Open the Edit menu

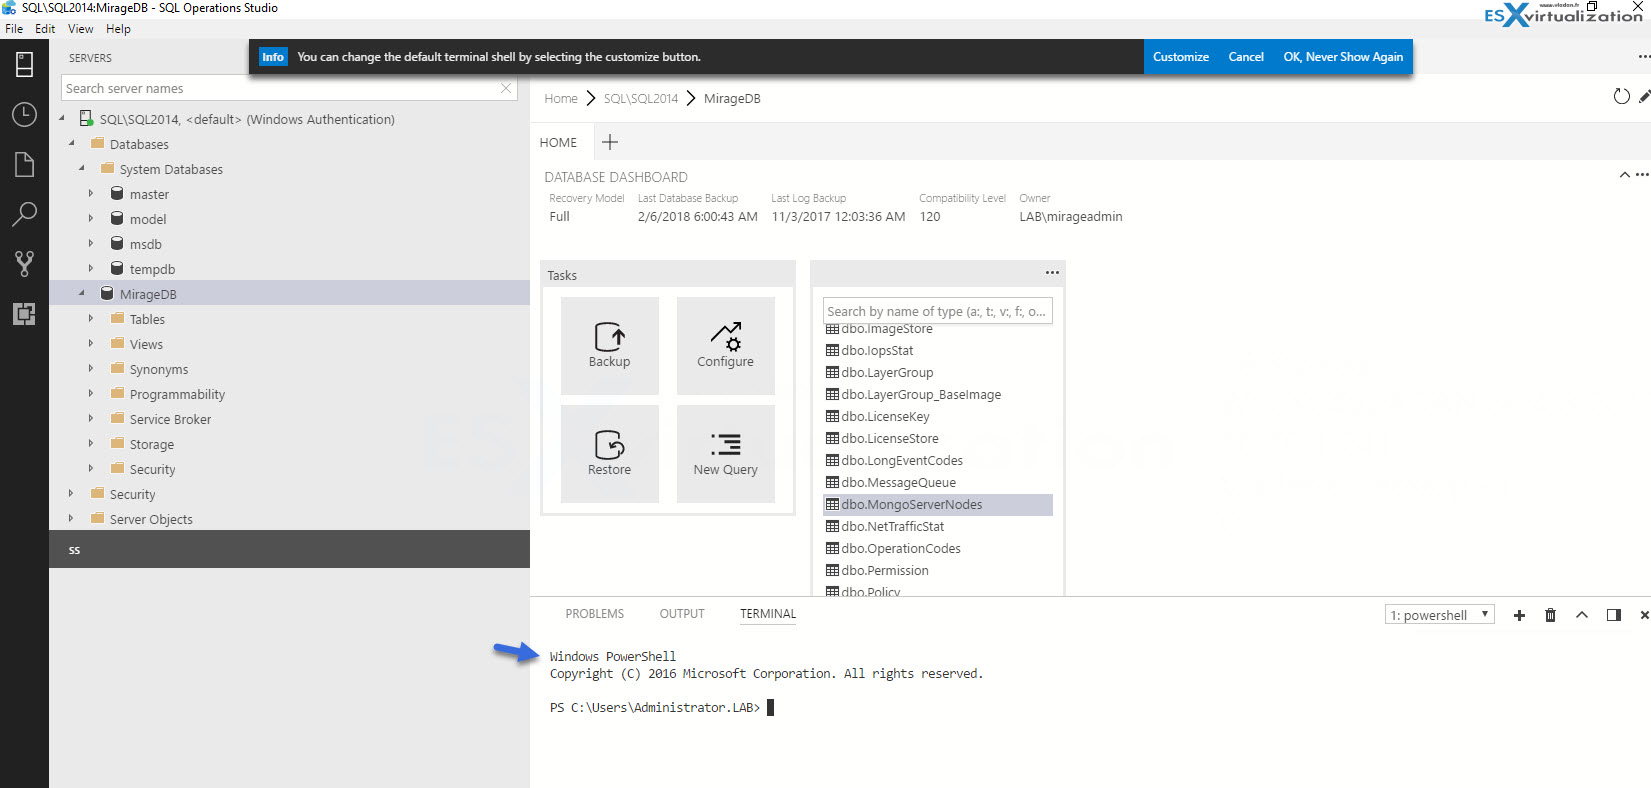45,29
